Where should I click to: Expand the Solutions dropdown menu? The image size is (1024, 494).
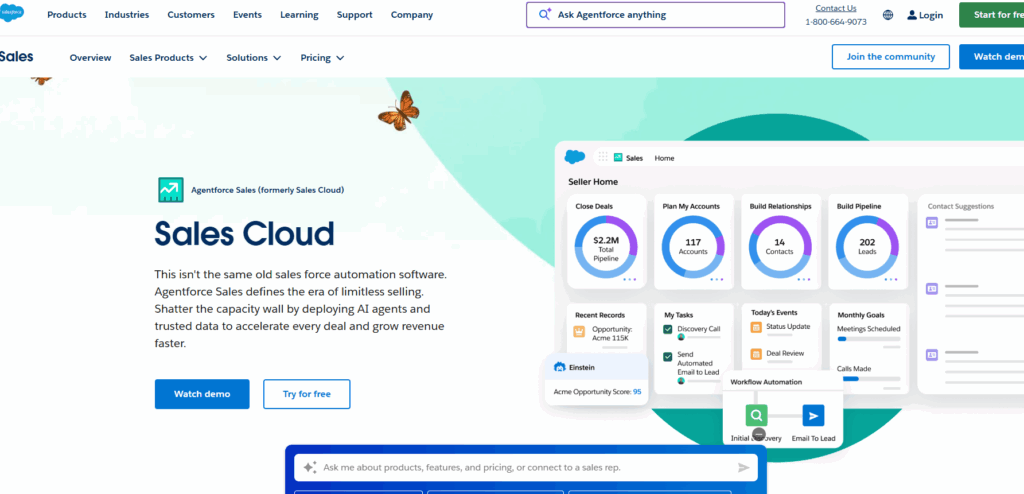tap(254, 58)
